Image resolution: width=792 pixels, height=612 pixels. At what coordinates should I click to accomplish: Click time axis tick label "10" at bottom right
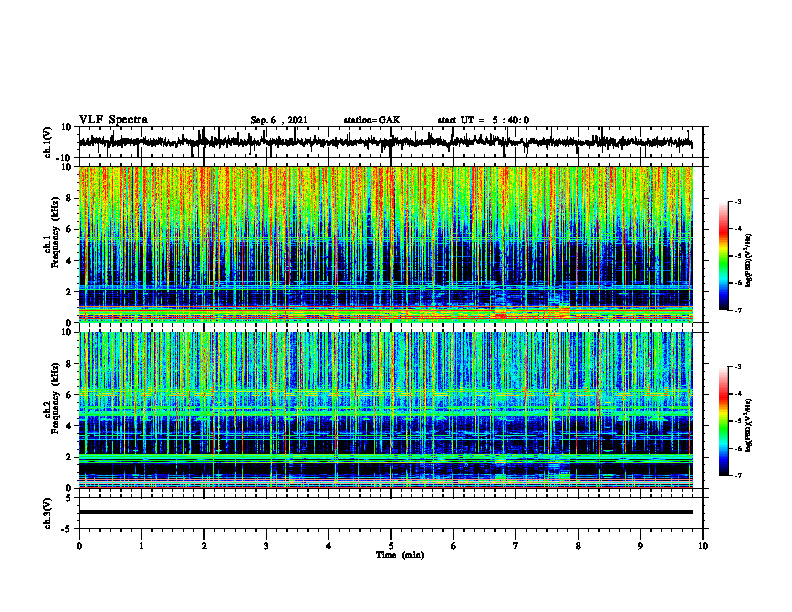point(703,546)
